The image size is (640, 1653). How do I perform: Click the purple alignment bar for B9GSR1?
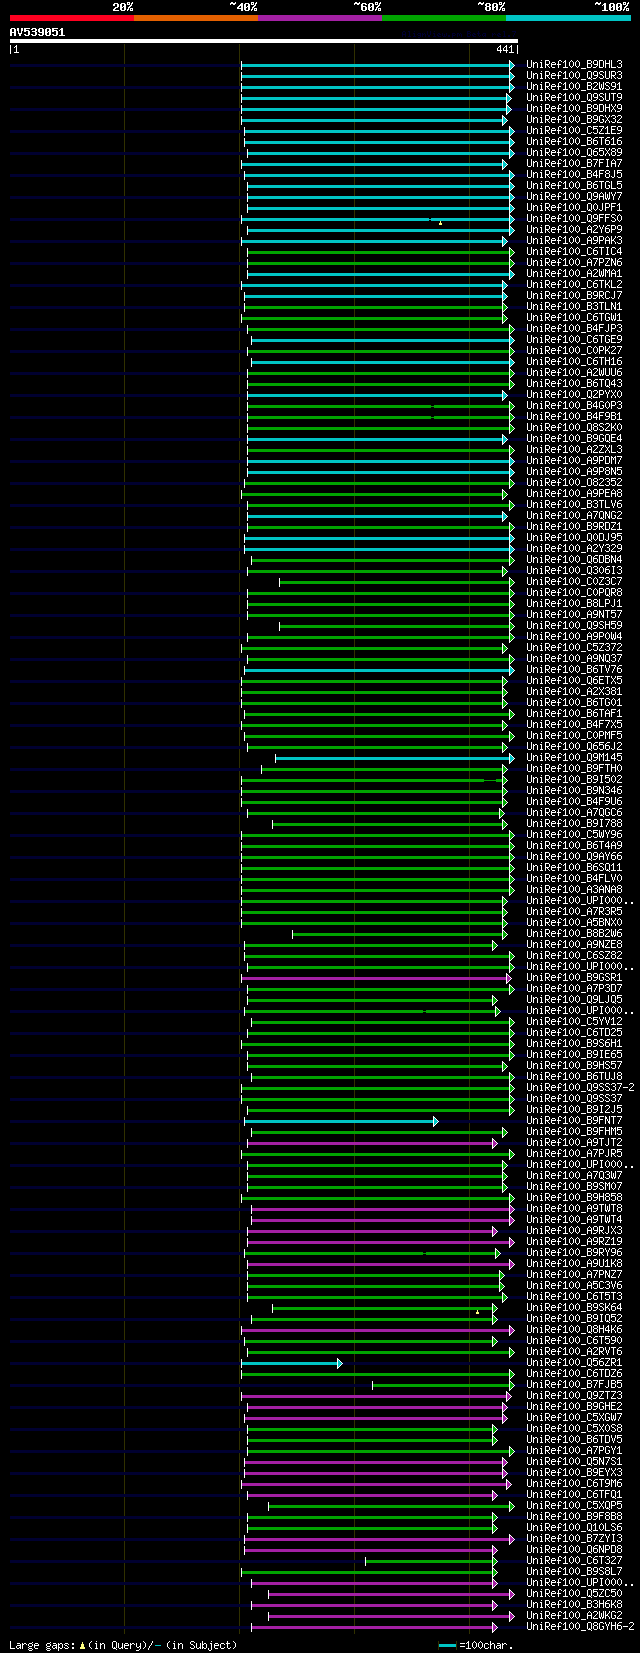[375, 978]
